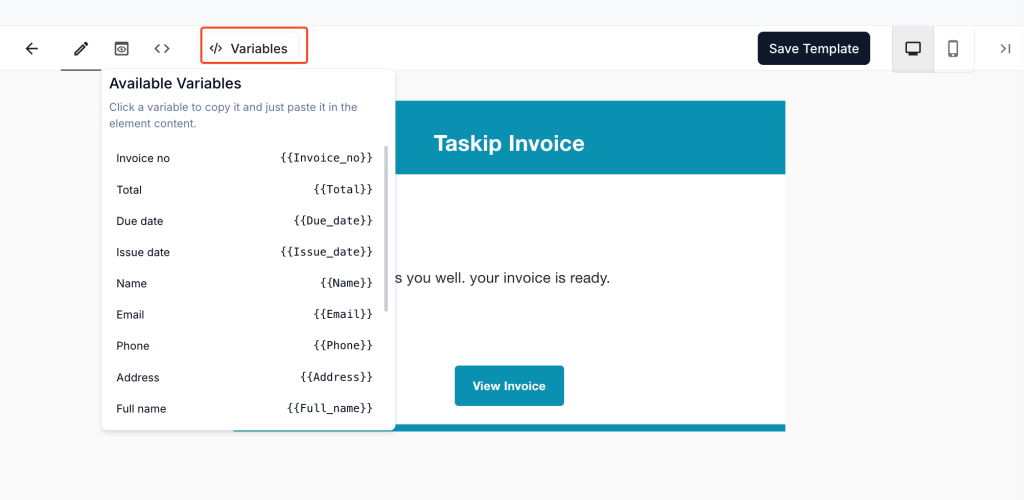Pick the Issue date variable
1024x500 pixels.
244,252
